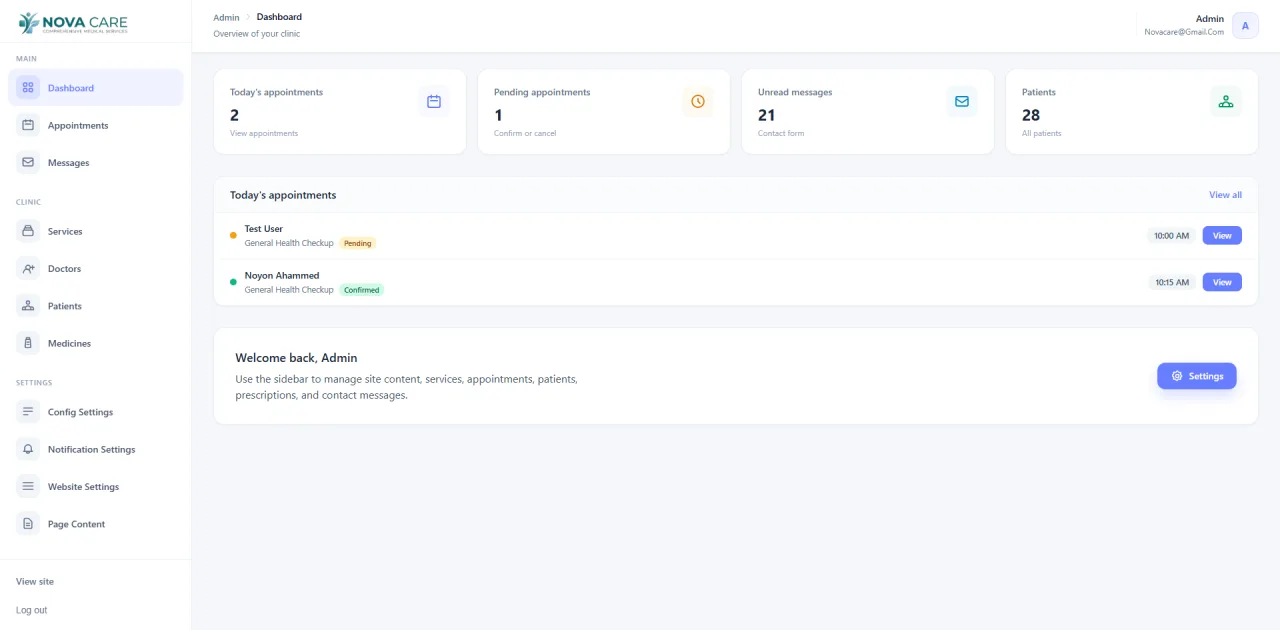Click the Appointments calendar icon in sidebar
The image size is (1280, 630).
point(28,125)
